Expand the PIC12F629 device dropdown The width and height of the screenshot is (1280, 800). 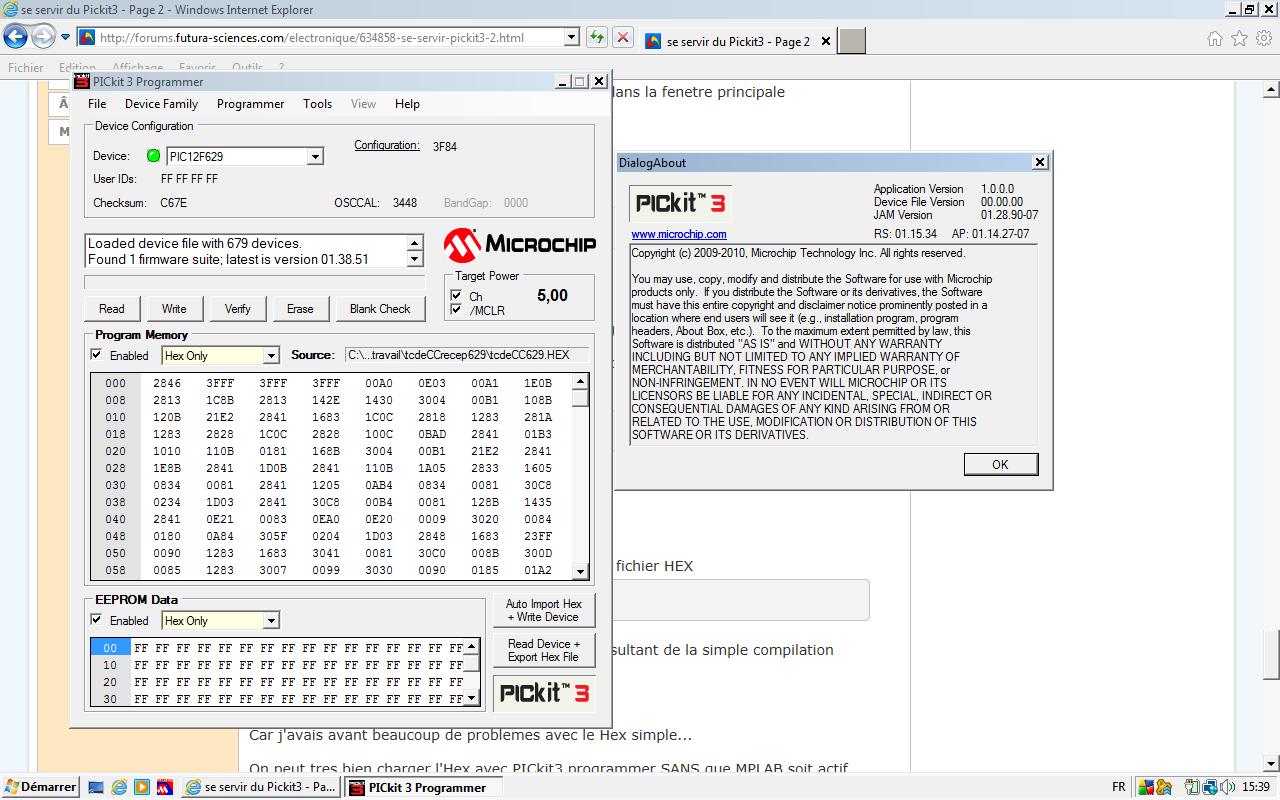click(x=315, y=156)
